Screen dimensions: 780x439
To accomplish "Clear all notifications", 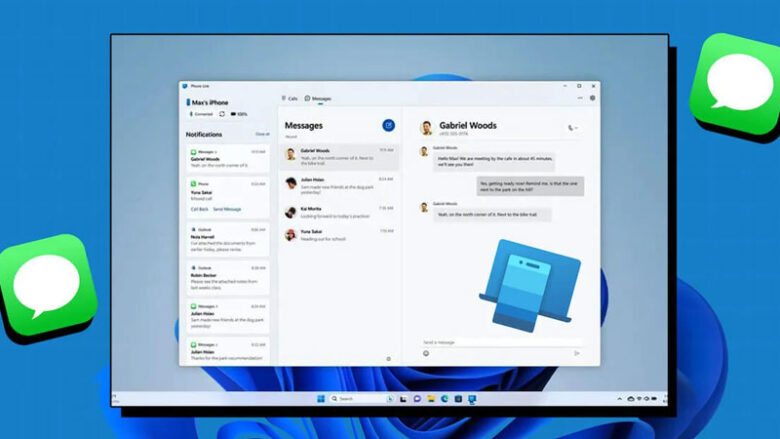I will point(262,134).
